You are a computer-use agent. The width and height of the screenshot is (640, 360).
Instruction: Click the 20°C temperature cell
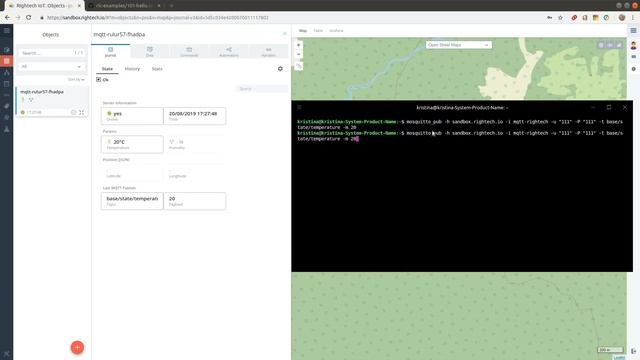(x=132, y=144)
